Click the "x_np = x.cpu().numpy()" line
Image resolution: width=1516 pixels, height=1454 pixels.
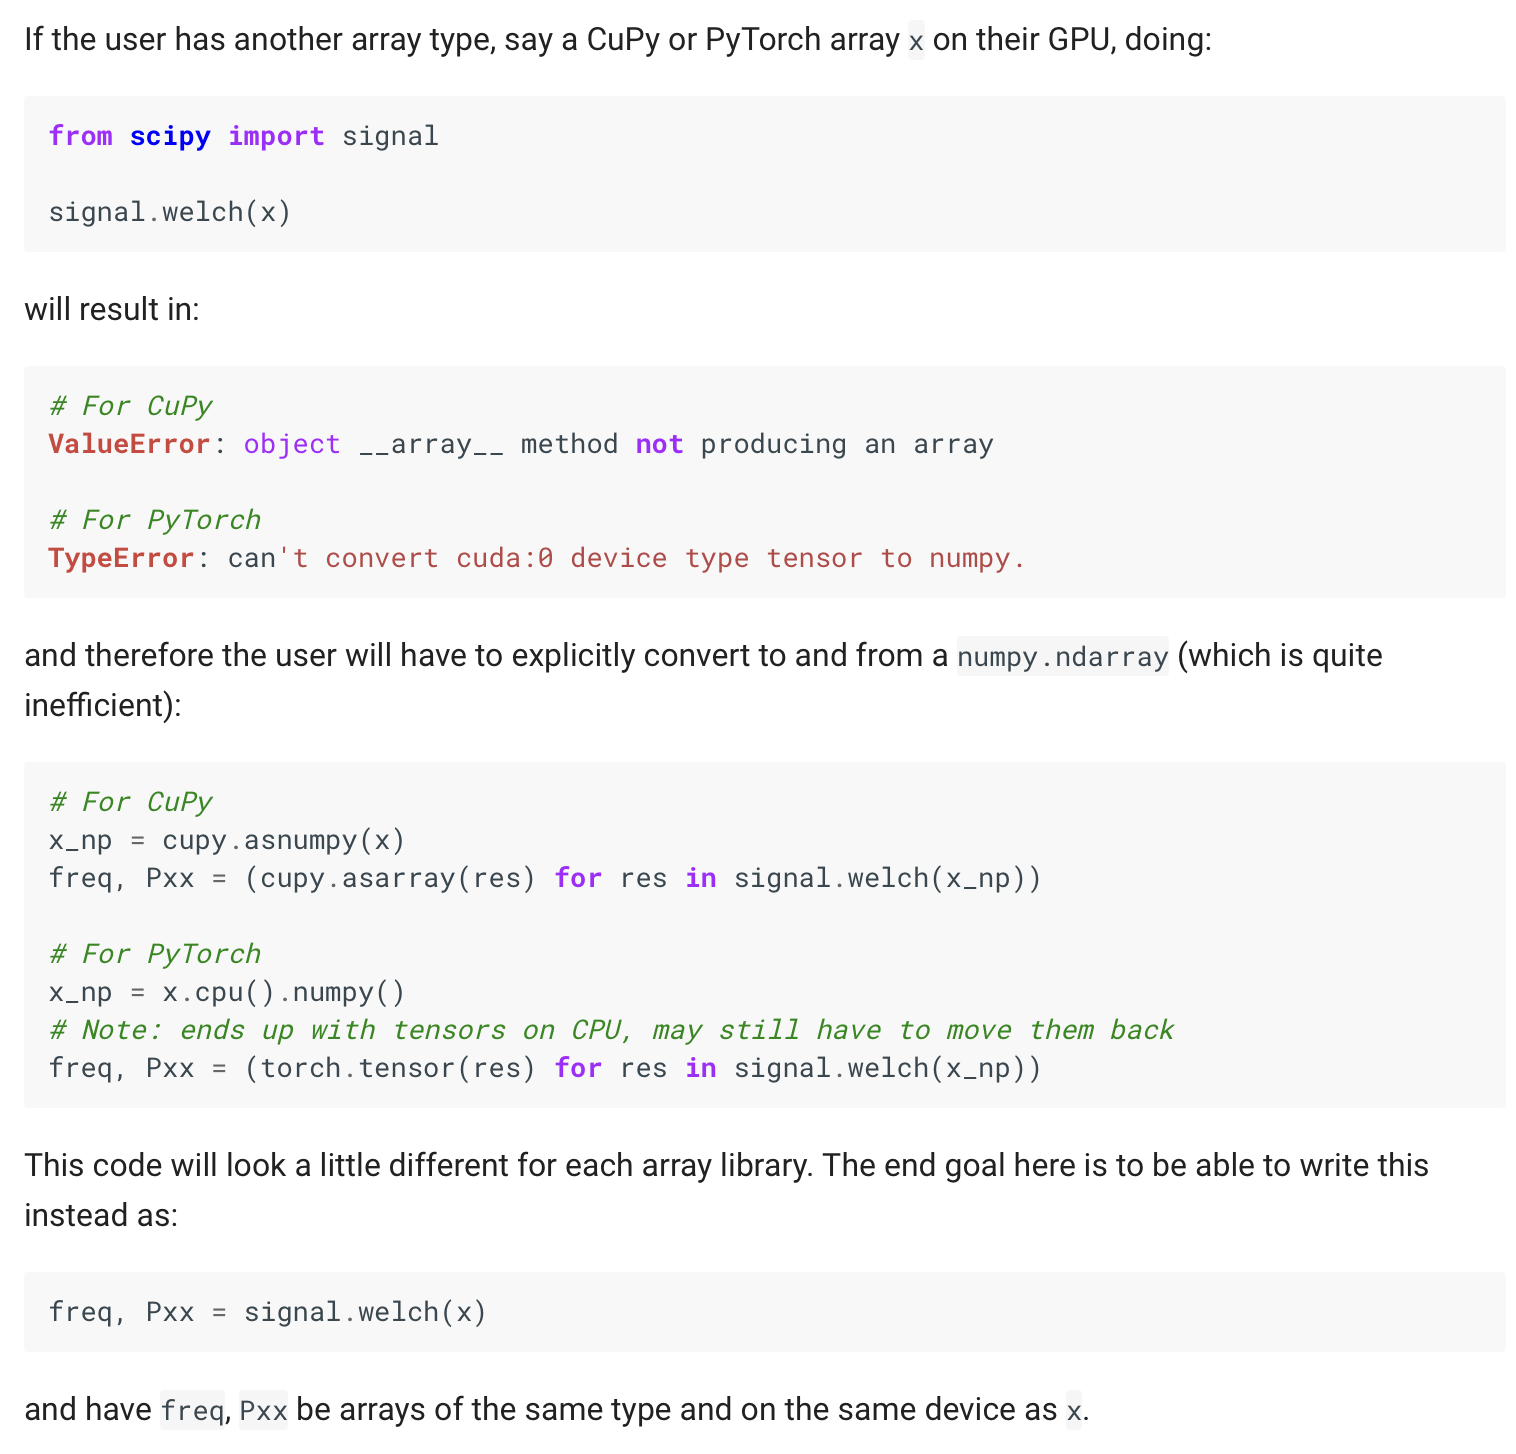(x=227, y=992)
